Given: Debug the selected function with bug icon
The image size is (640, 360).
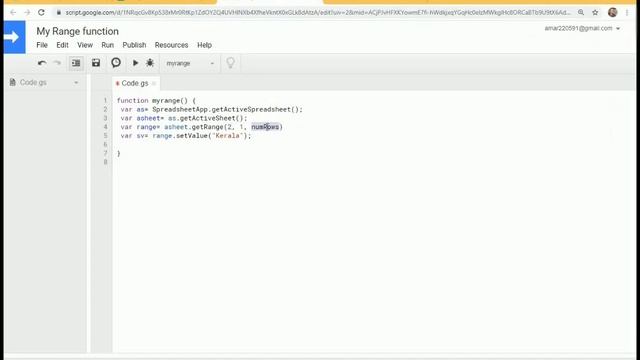Looking at the screenshot, I should [x=150, y=63].
